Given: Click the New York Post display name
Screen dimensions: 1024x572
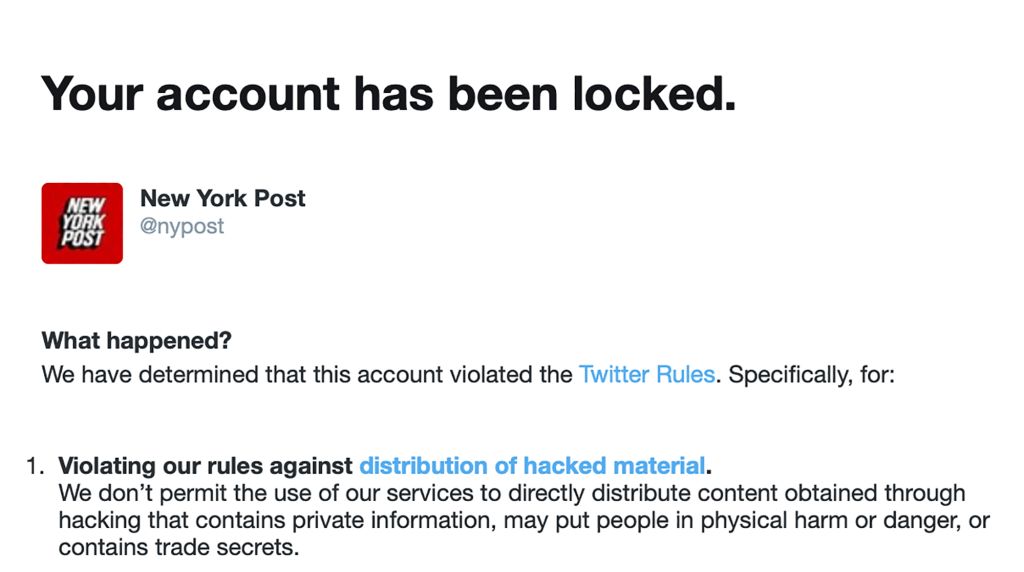Looking at the screenshot, I should point(223,198).
